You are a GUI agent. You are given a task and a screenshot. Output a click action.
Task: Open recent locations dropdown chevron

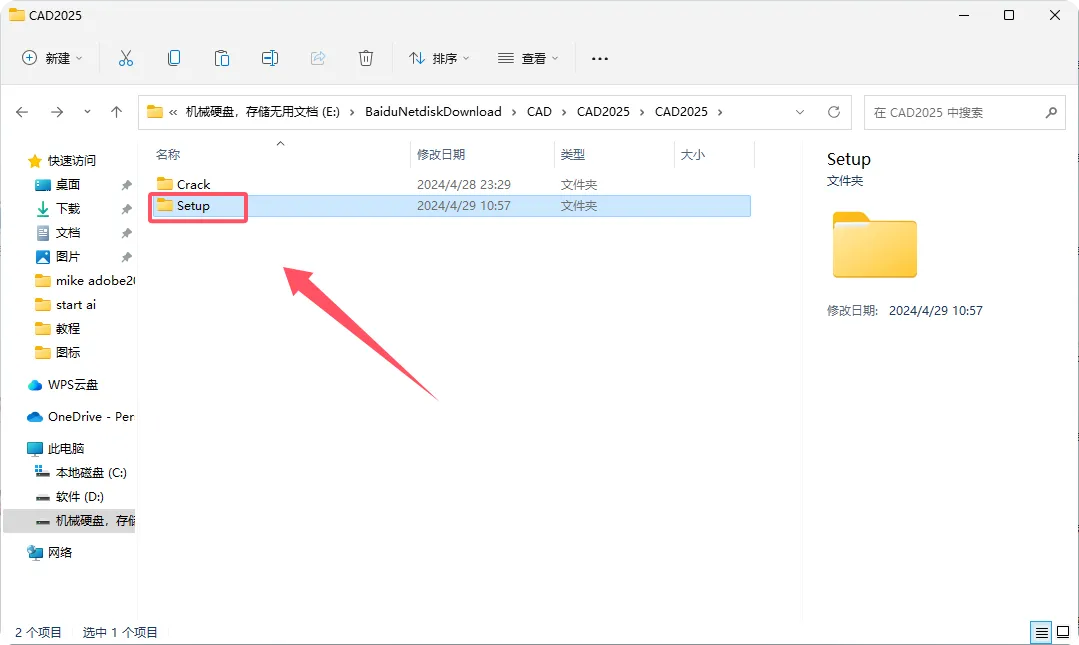(x=87, y=112)
